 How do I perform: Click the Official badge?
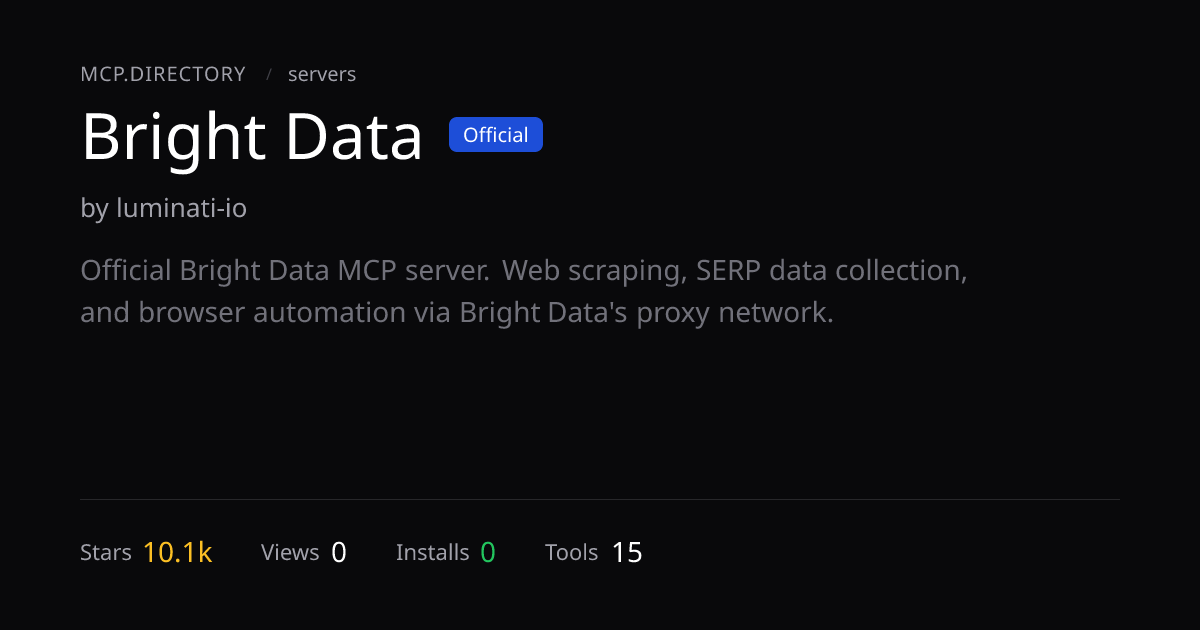point(496,135)
